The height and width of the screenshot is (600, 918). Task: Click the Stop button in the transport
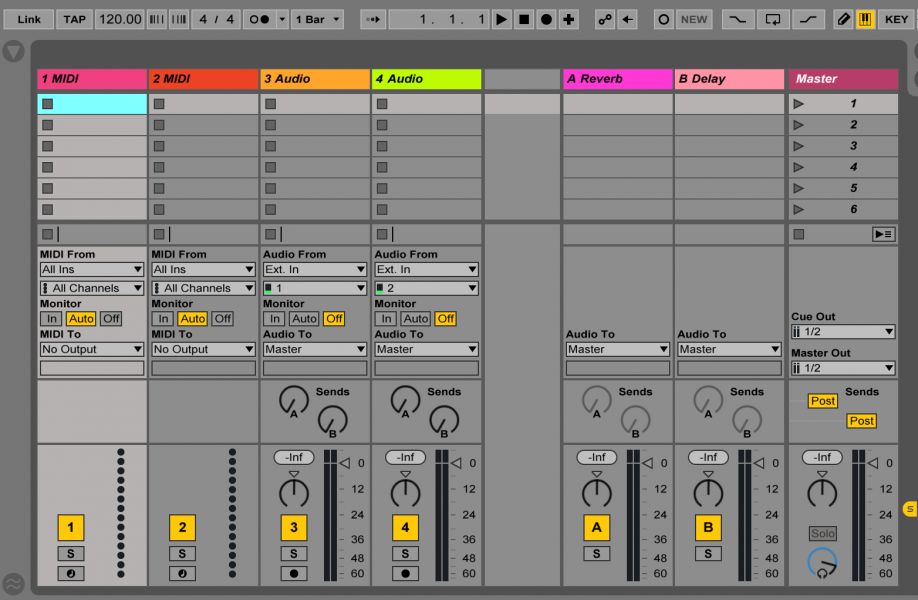tap(524, 19)
